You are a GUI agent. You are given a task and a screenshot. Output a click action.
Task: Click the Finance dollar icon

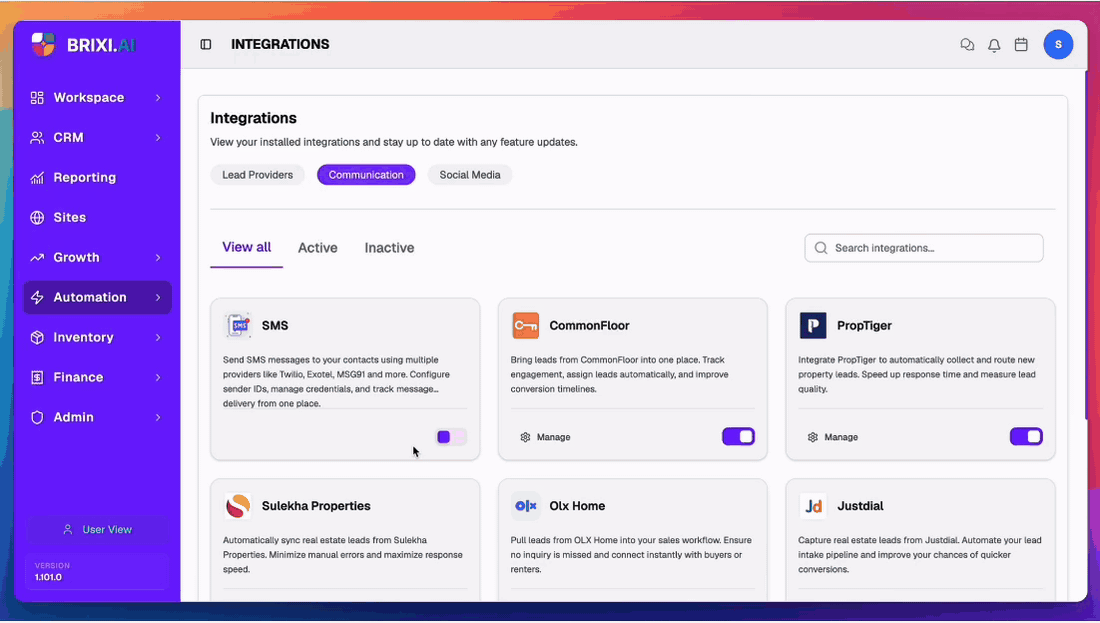pyautogui.click(x=37, y=377)
